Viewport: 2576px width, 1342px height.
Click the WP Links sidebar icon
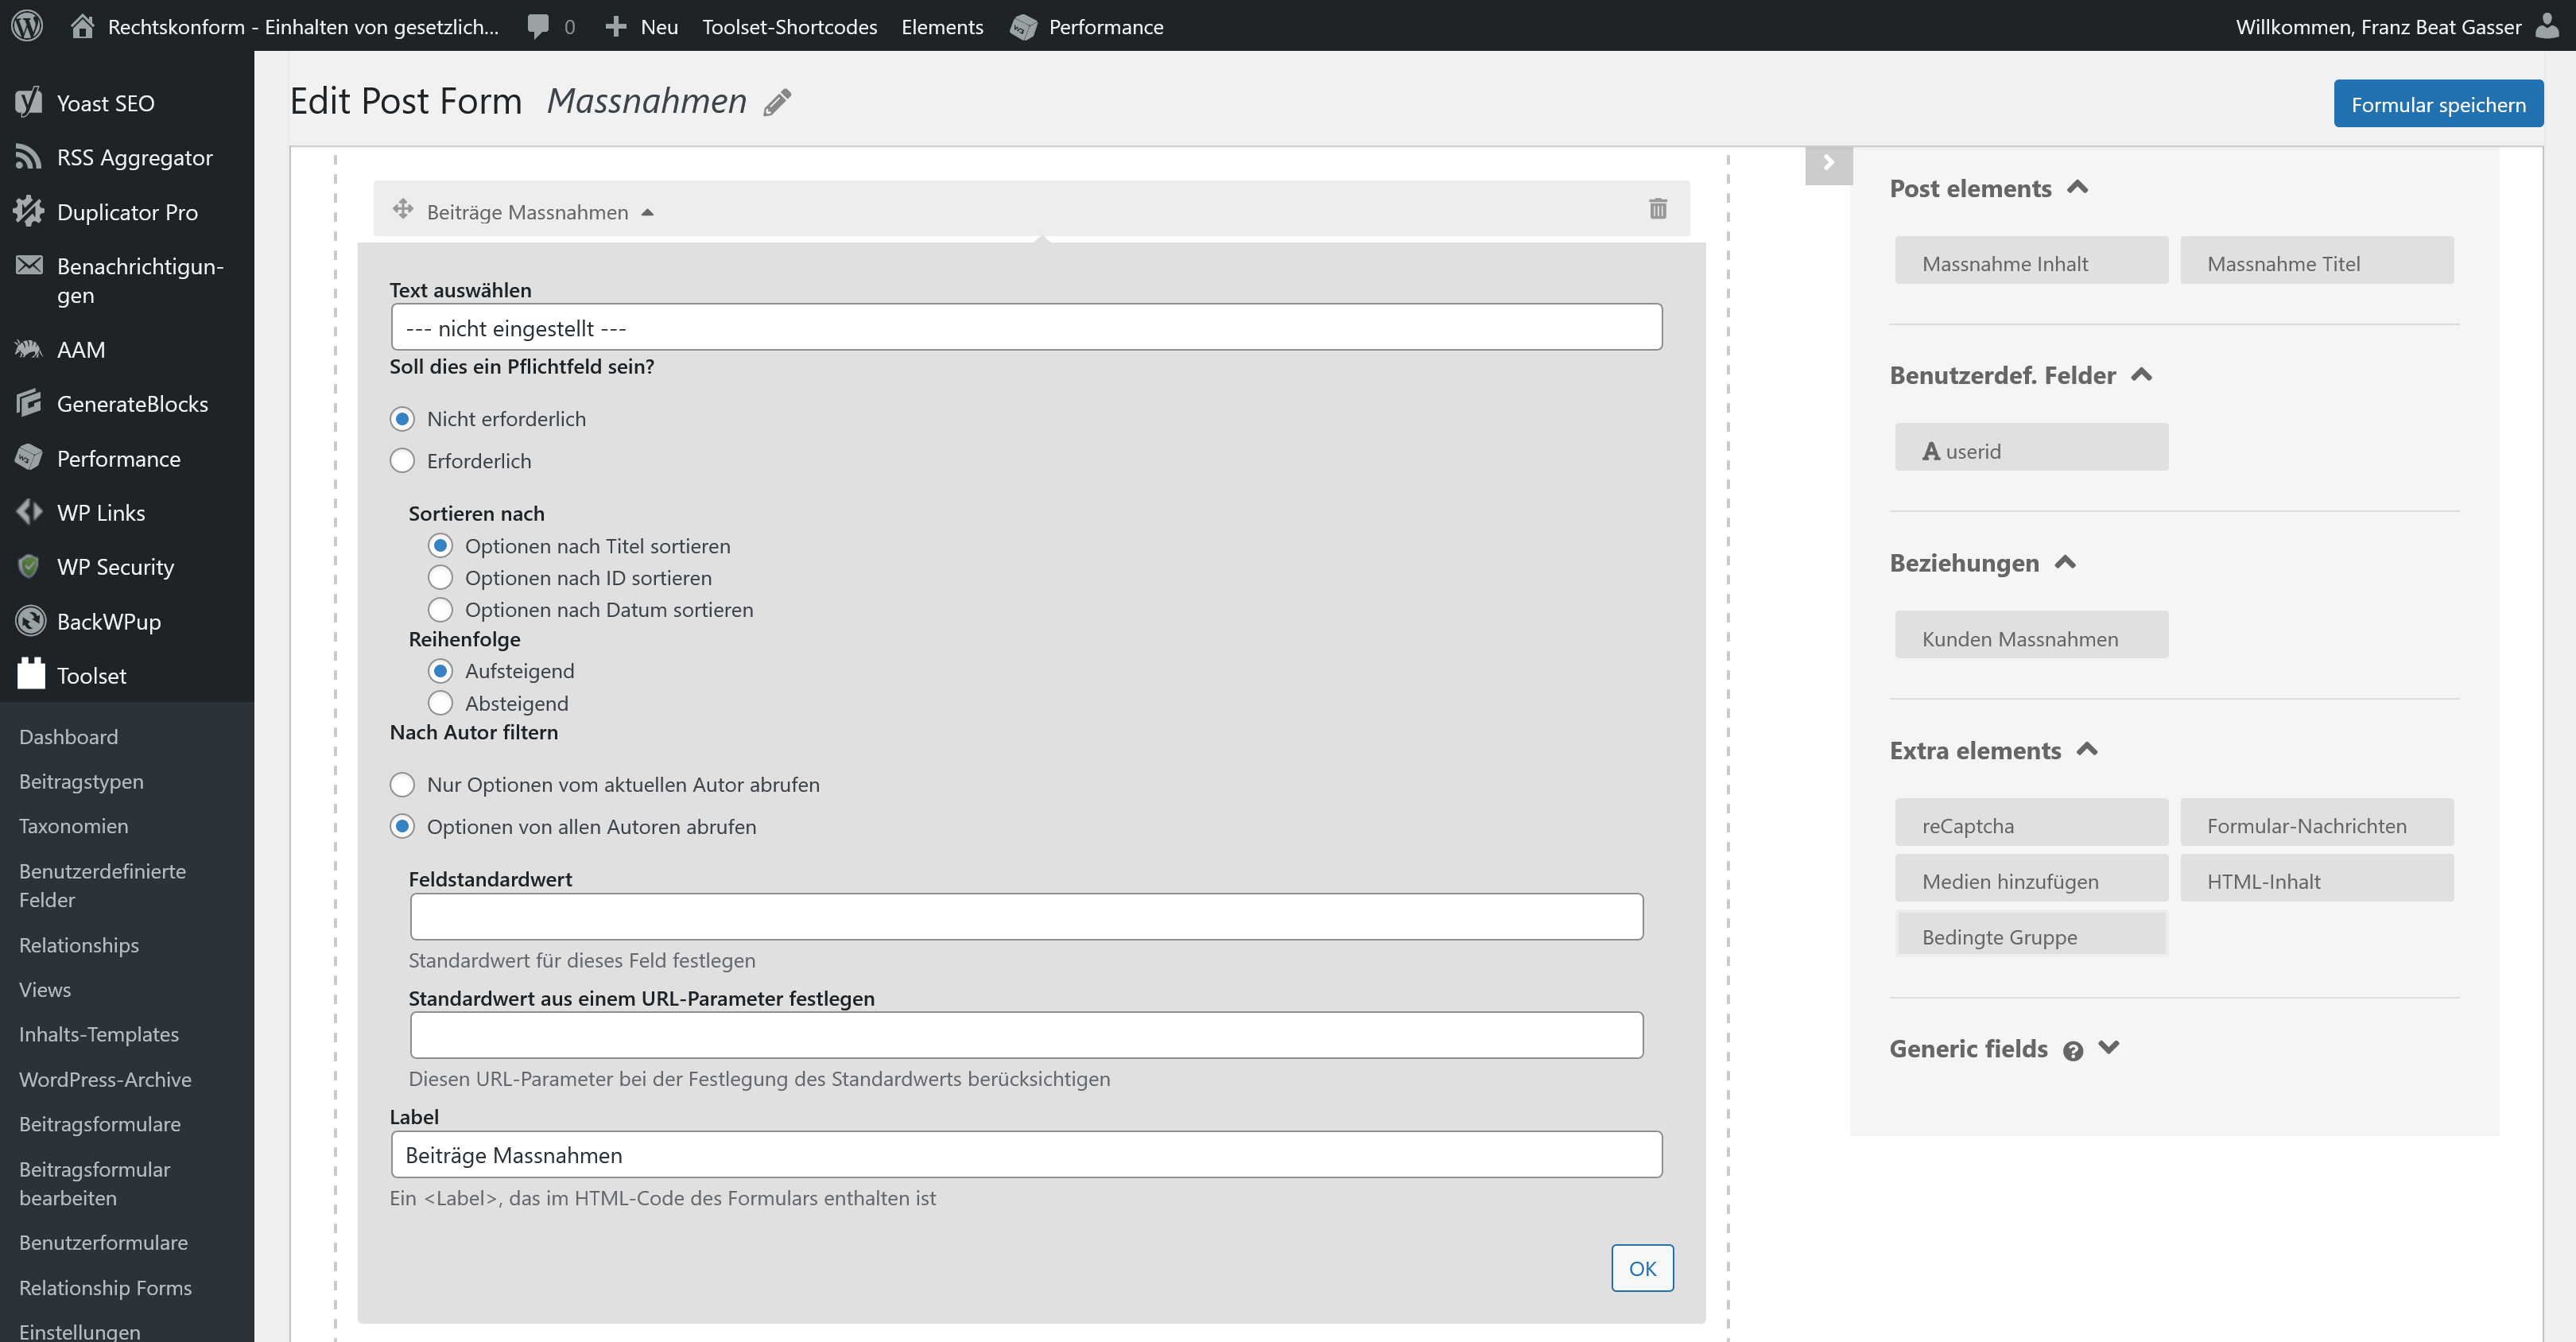(29, 512)
